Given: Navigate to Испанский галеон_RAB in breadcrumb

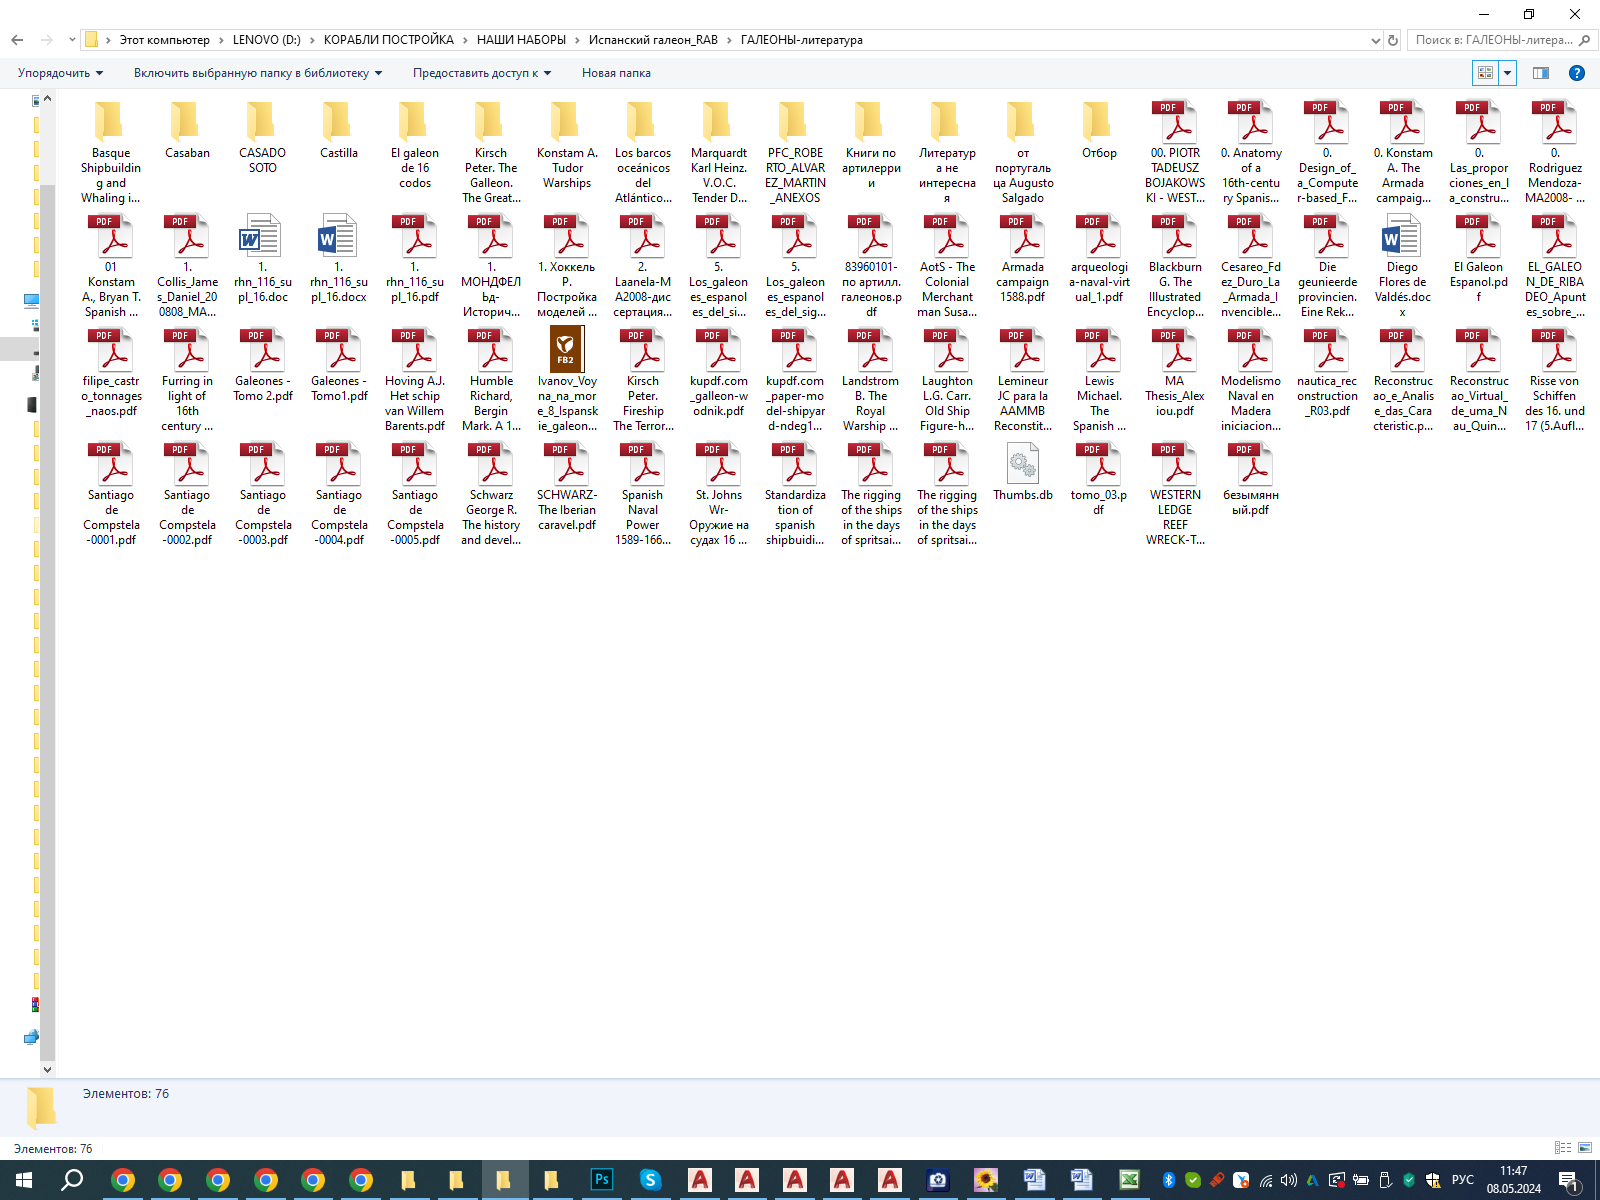Looking at the screenshot, I should tap(653, 40).
